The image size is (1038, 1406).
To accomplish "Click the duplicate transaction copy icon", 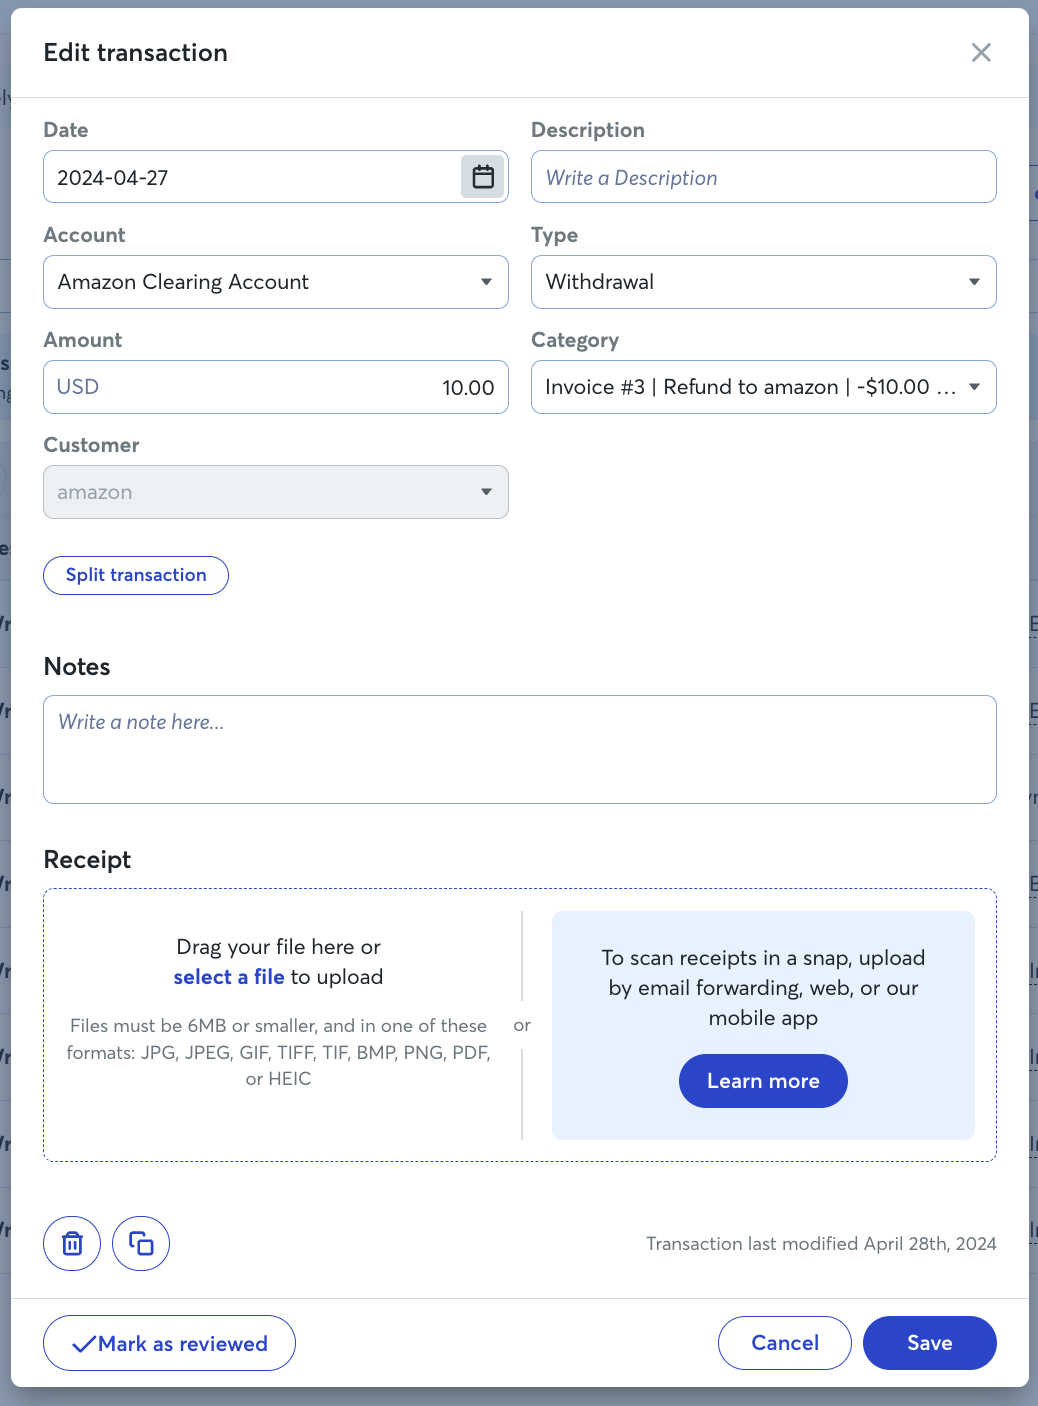I will pyautogui.click(x=141, y=1244).
